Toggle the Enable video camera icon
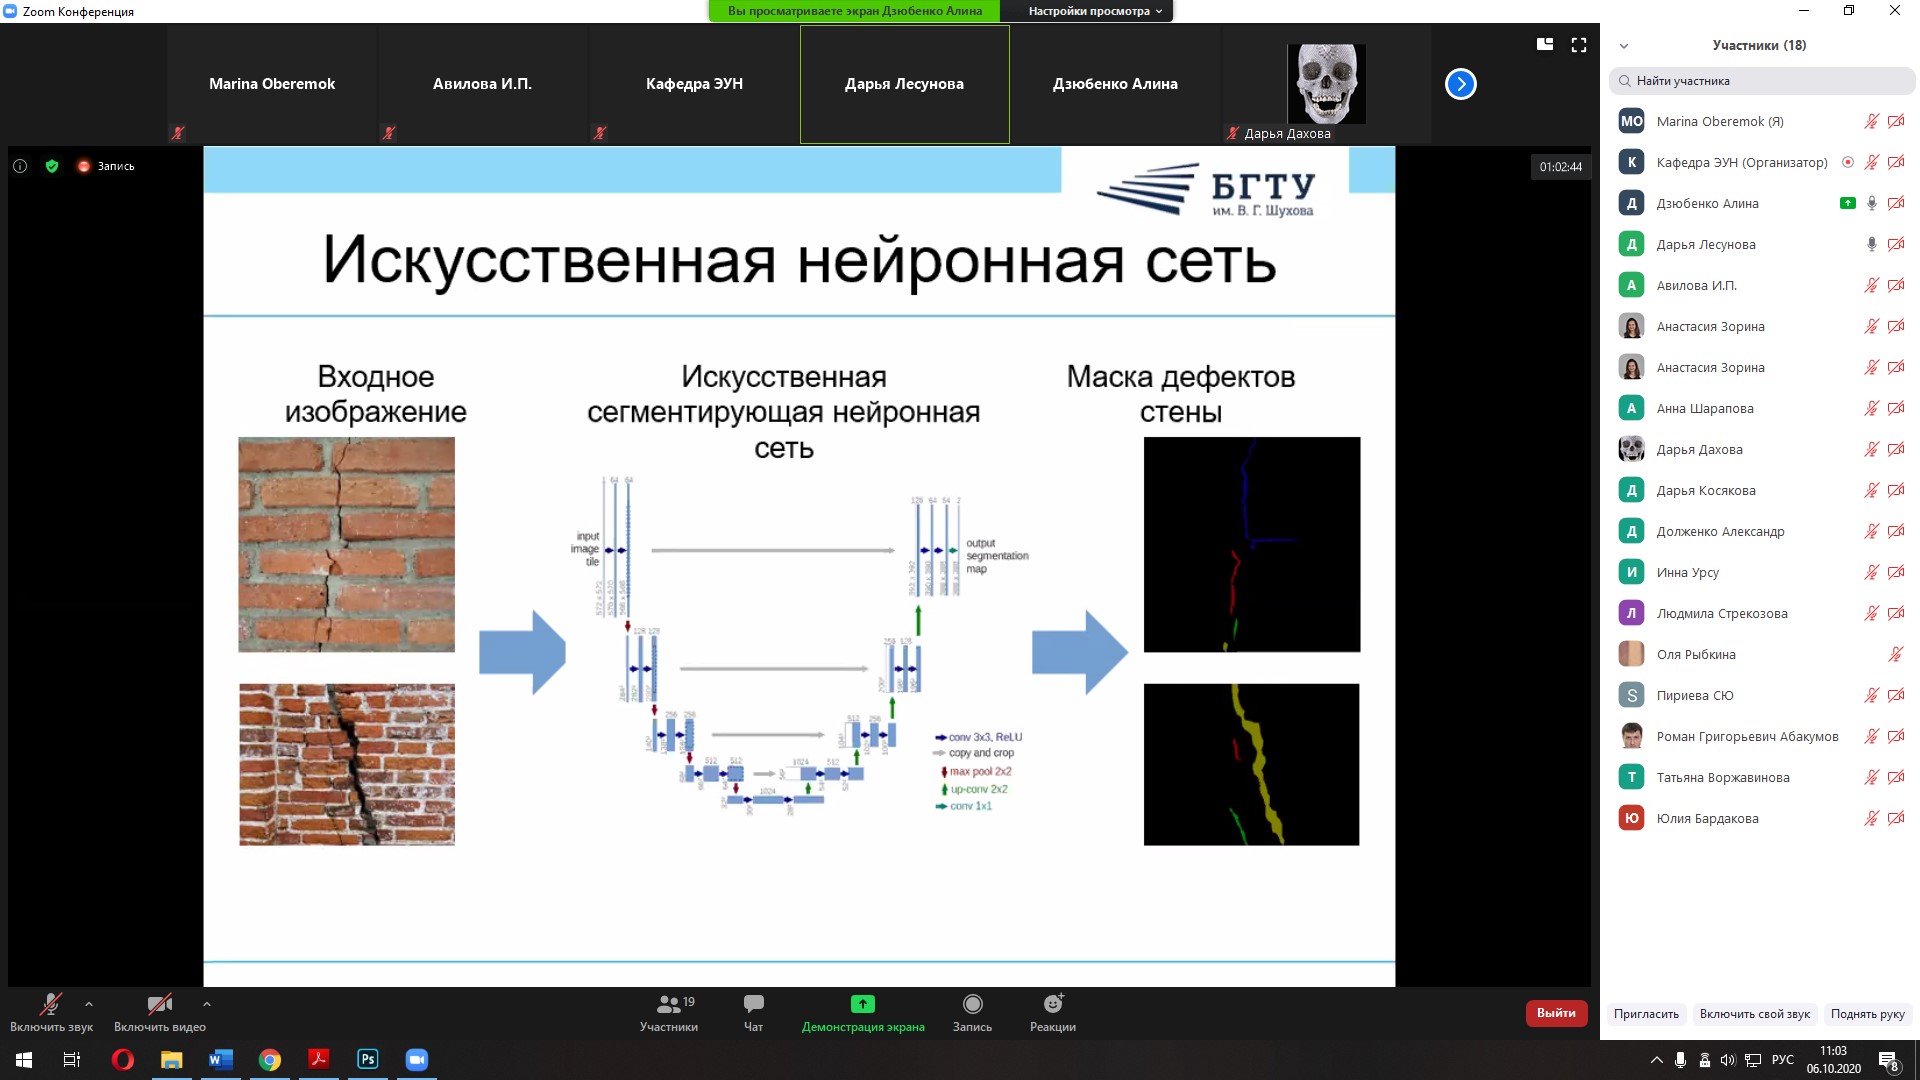Image resolution: width=1920 pixels, height=1080 pixels. (x=159, y=1004)
